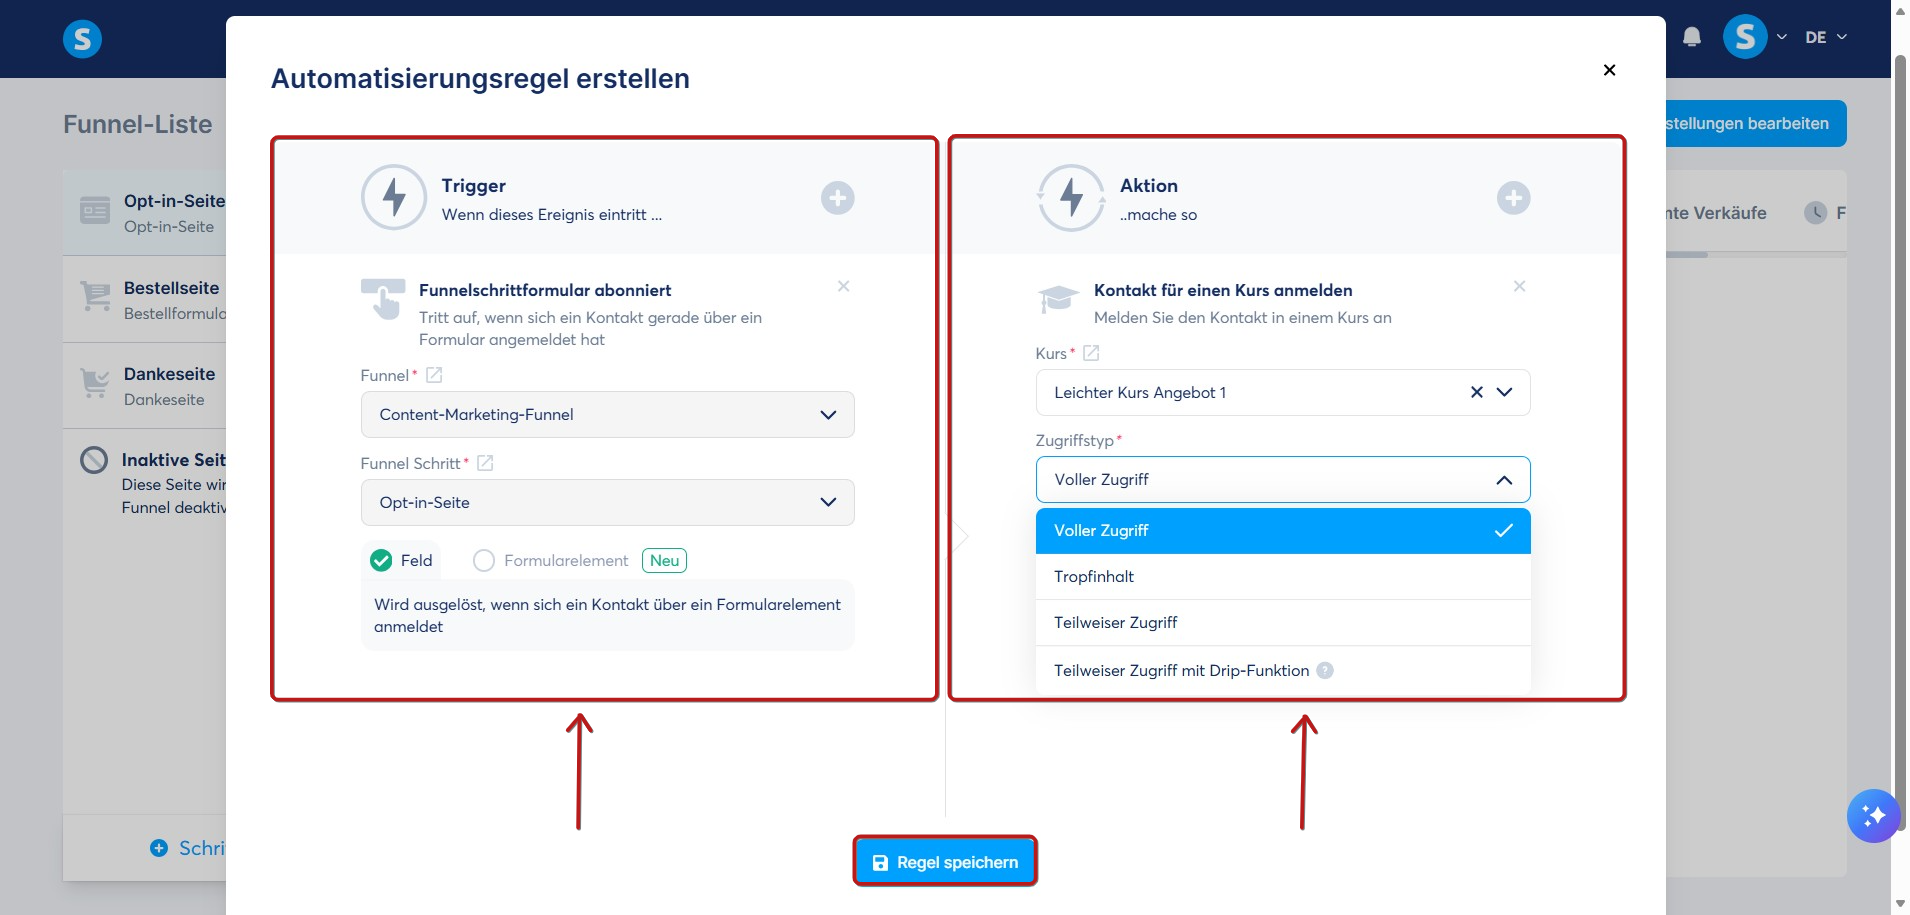Clear the selected Leichter Kurs Angebot 1
1910x915 pixels.
coord(1477,392)
